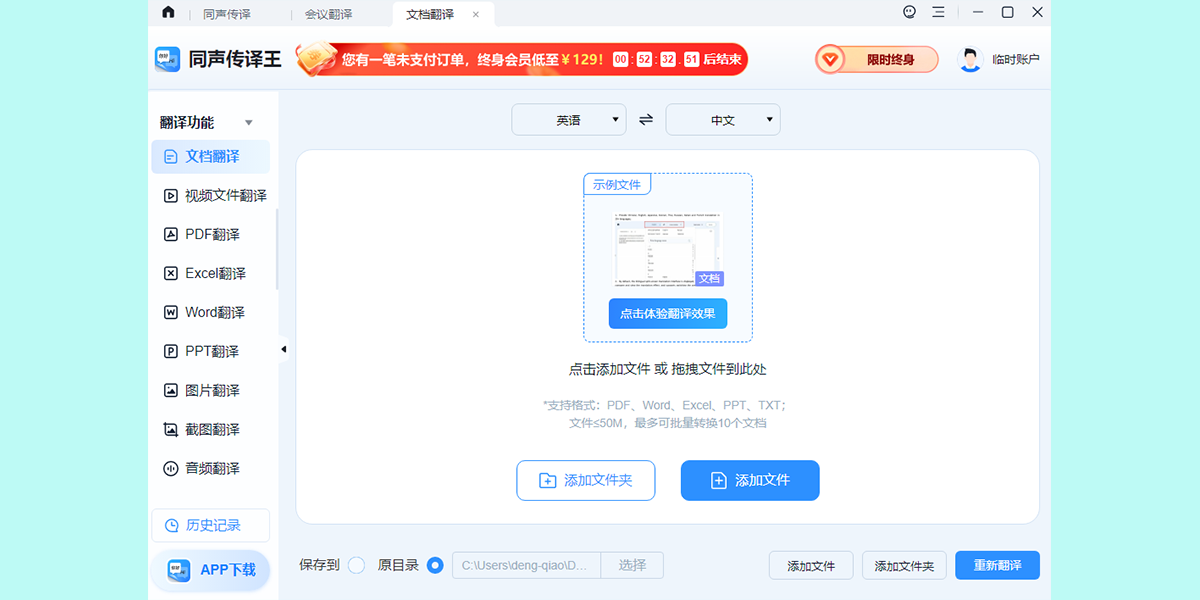Close the 文档翻译 tab
This screenshot has height=600, width=1200.
[x=476, y=14]
